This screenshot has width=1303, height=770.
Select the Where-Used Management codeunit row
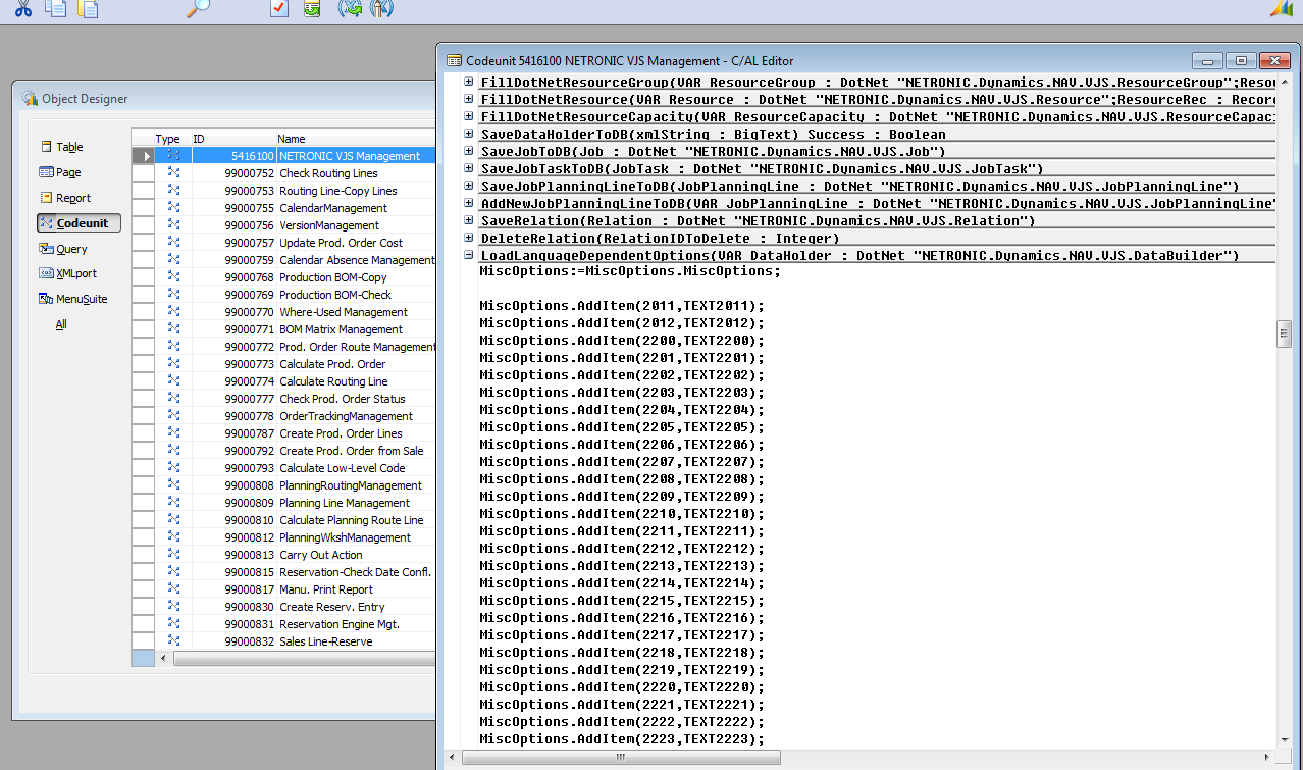(x=284, y=312)
